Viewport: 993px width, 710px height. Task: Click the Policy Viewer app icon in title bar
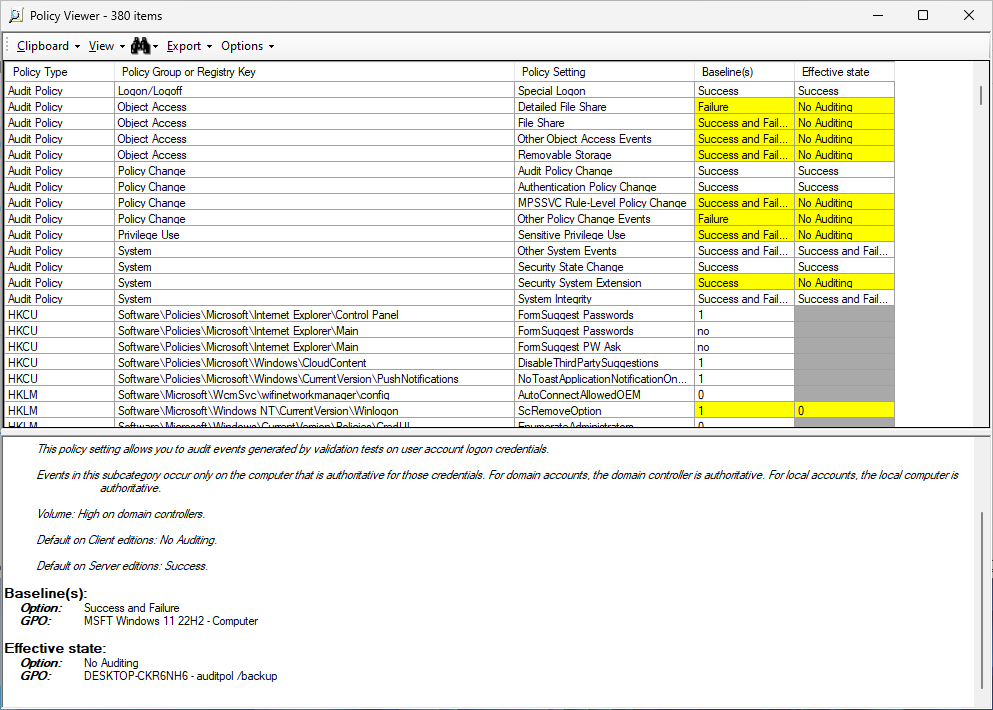point(16,15)
